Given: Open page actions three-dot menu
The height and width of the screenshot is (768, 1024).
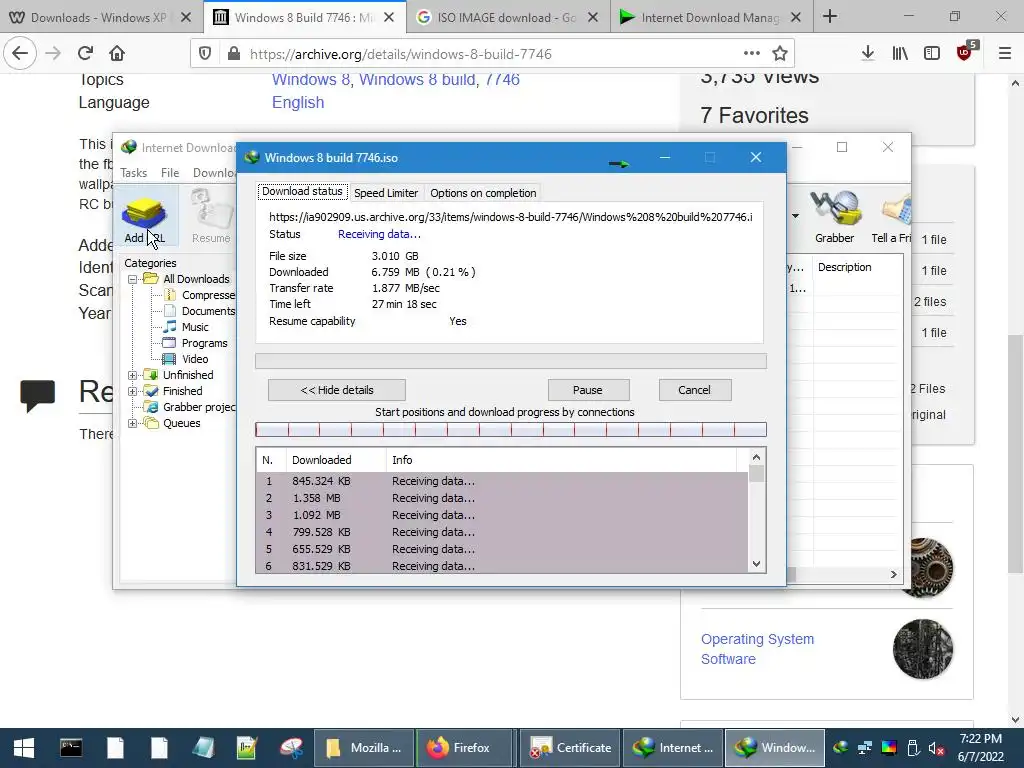Looking at the screenshot, I should tap(752, 54).
